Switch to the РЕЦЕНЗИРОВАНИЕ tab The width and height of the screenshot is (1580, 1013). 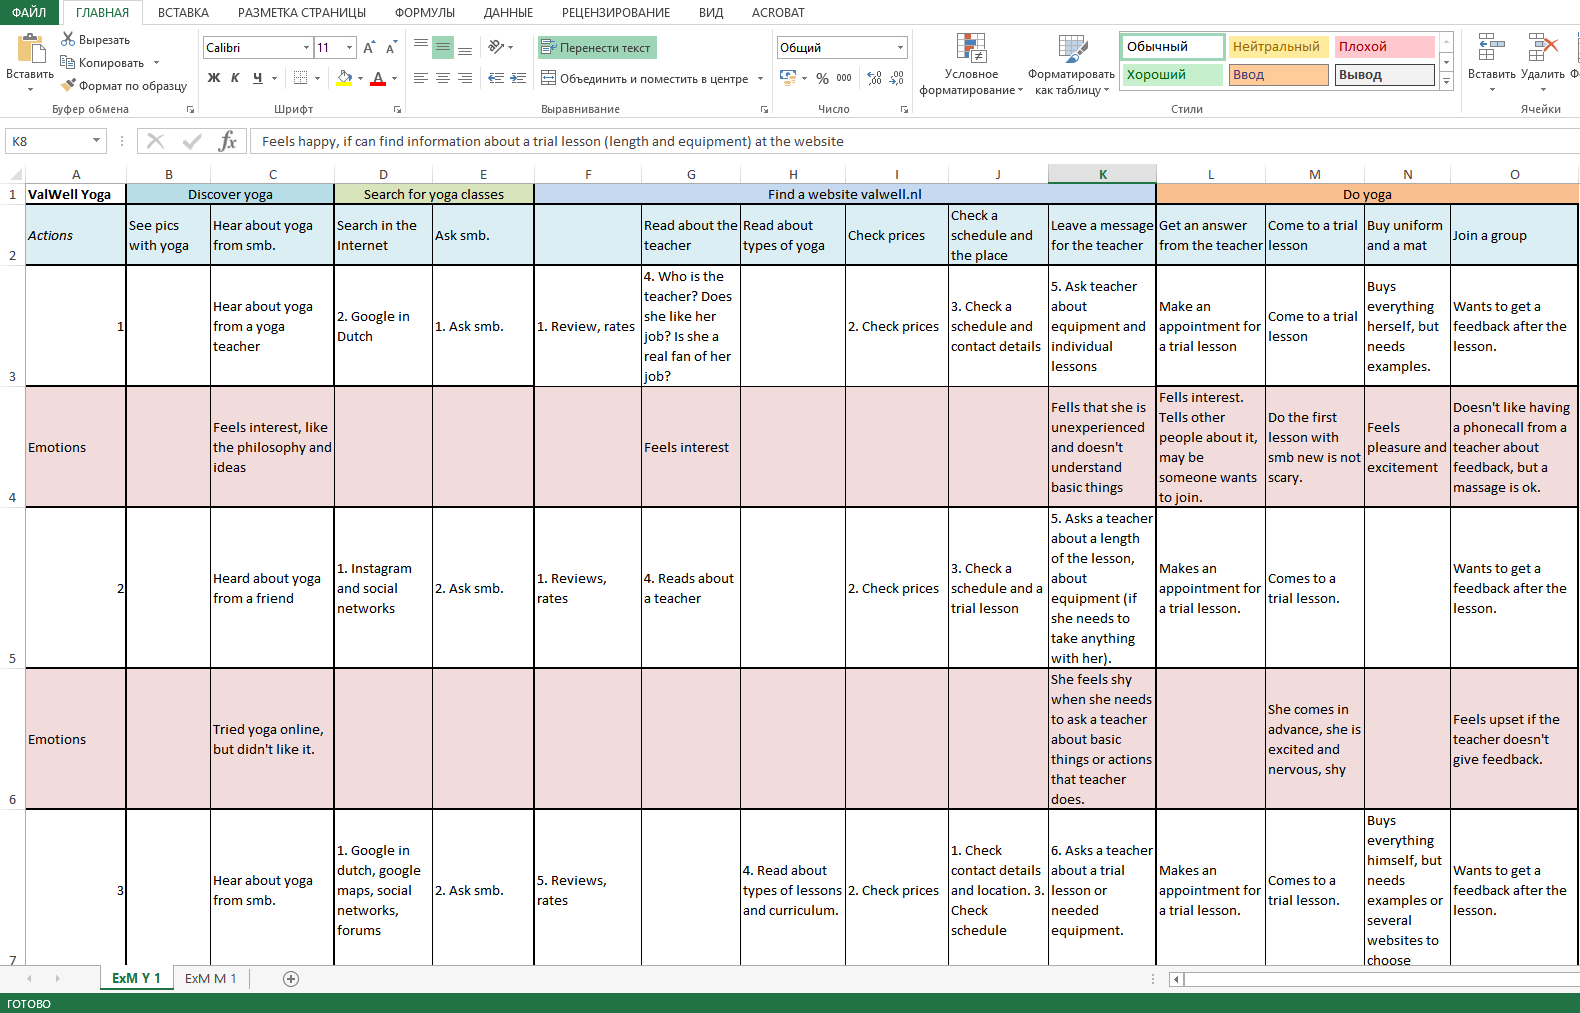click(616, 12)
